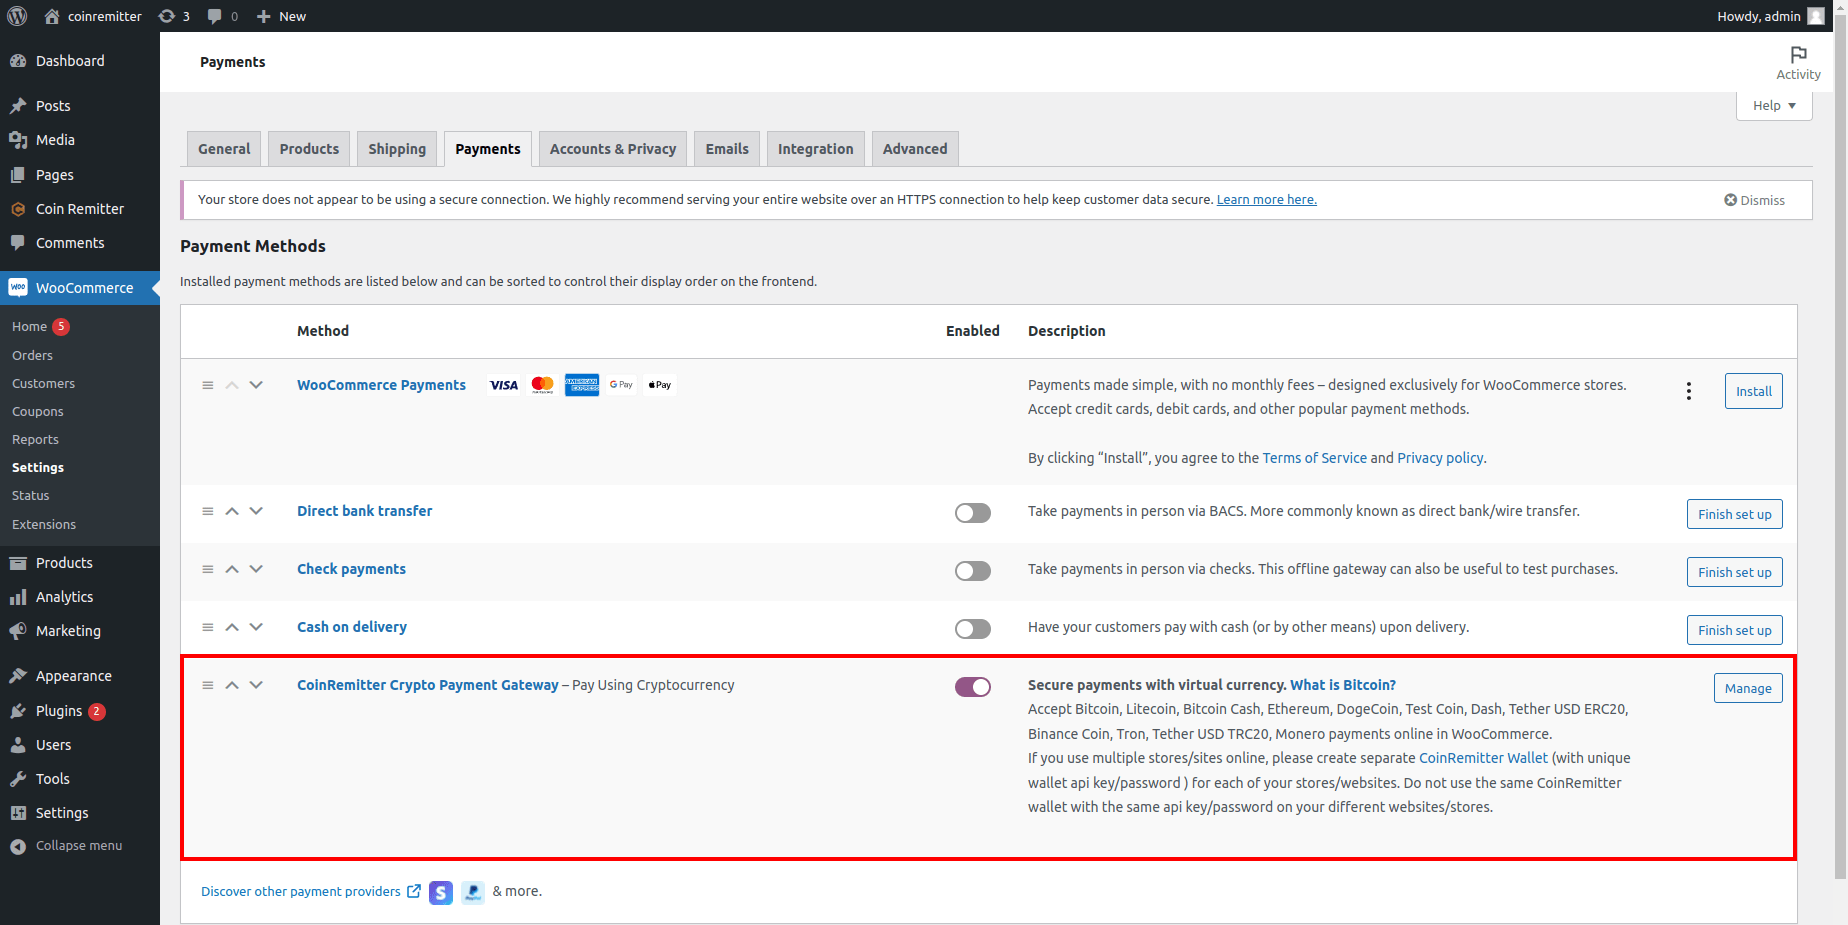Enable the Direct bank transfer toggle

[x=972, y=513]
